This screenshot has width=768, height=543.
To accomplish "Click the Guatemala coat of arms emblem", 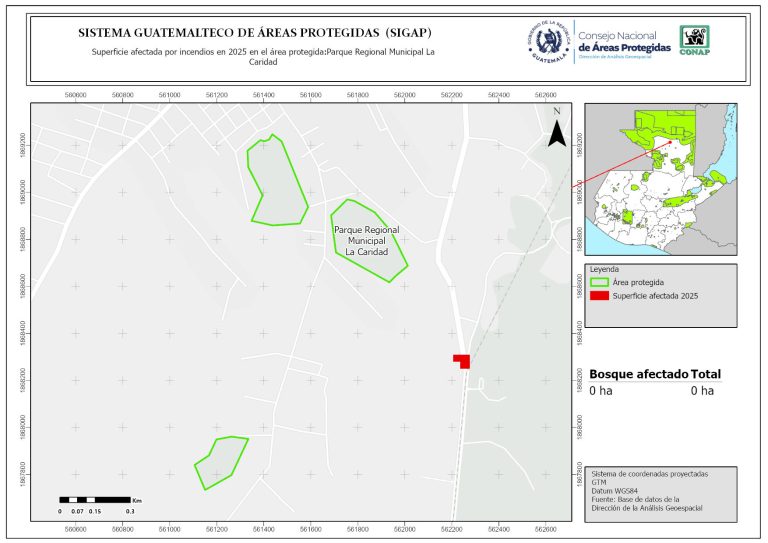I will click(547, 42).
